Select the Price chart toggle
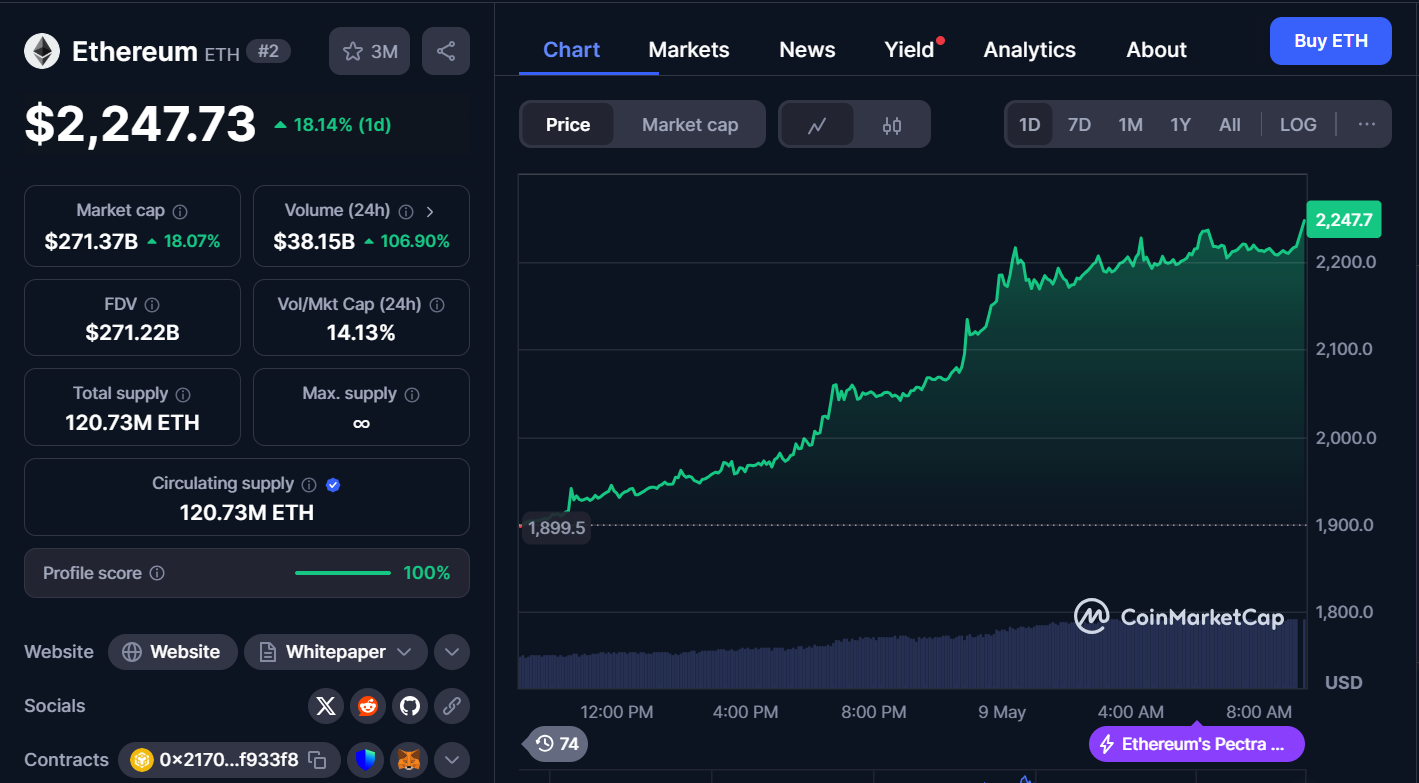This screenshot has width=1419, height=783. (x=568, y=125)
